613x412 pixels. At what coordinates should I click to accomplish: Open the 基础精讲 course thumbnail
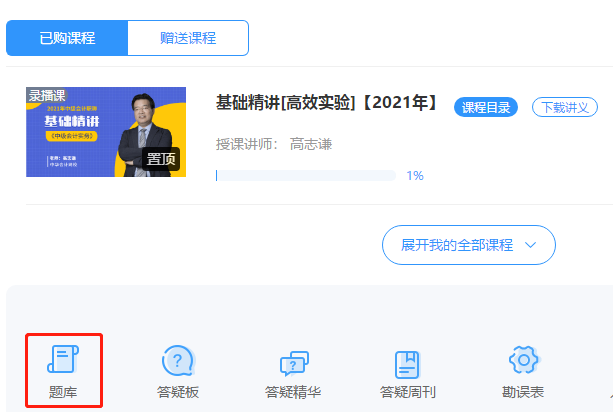pos(106,132)
